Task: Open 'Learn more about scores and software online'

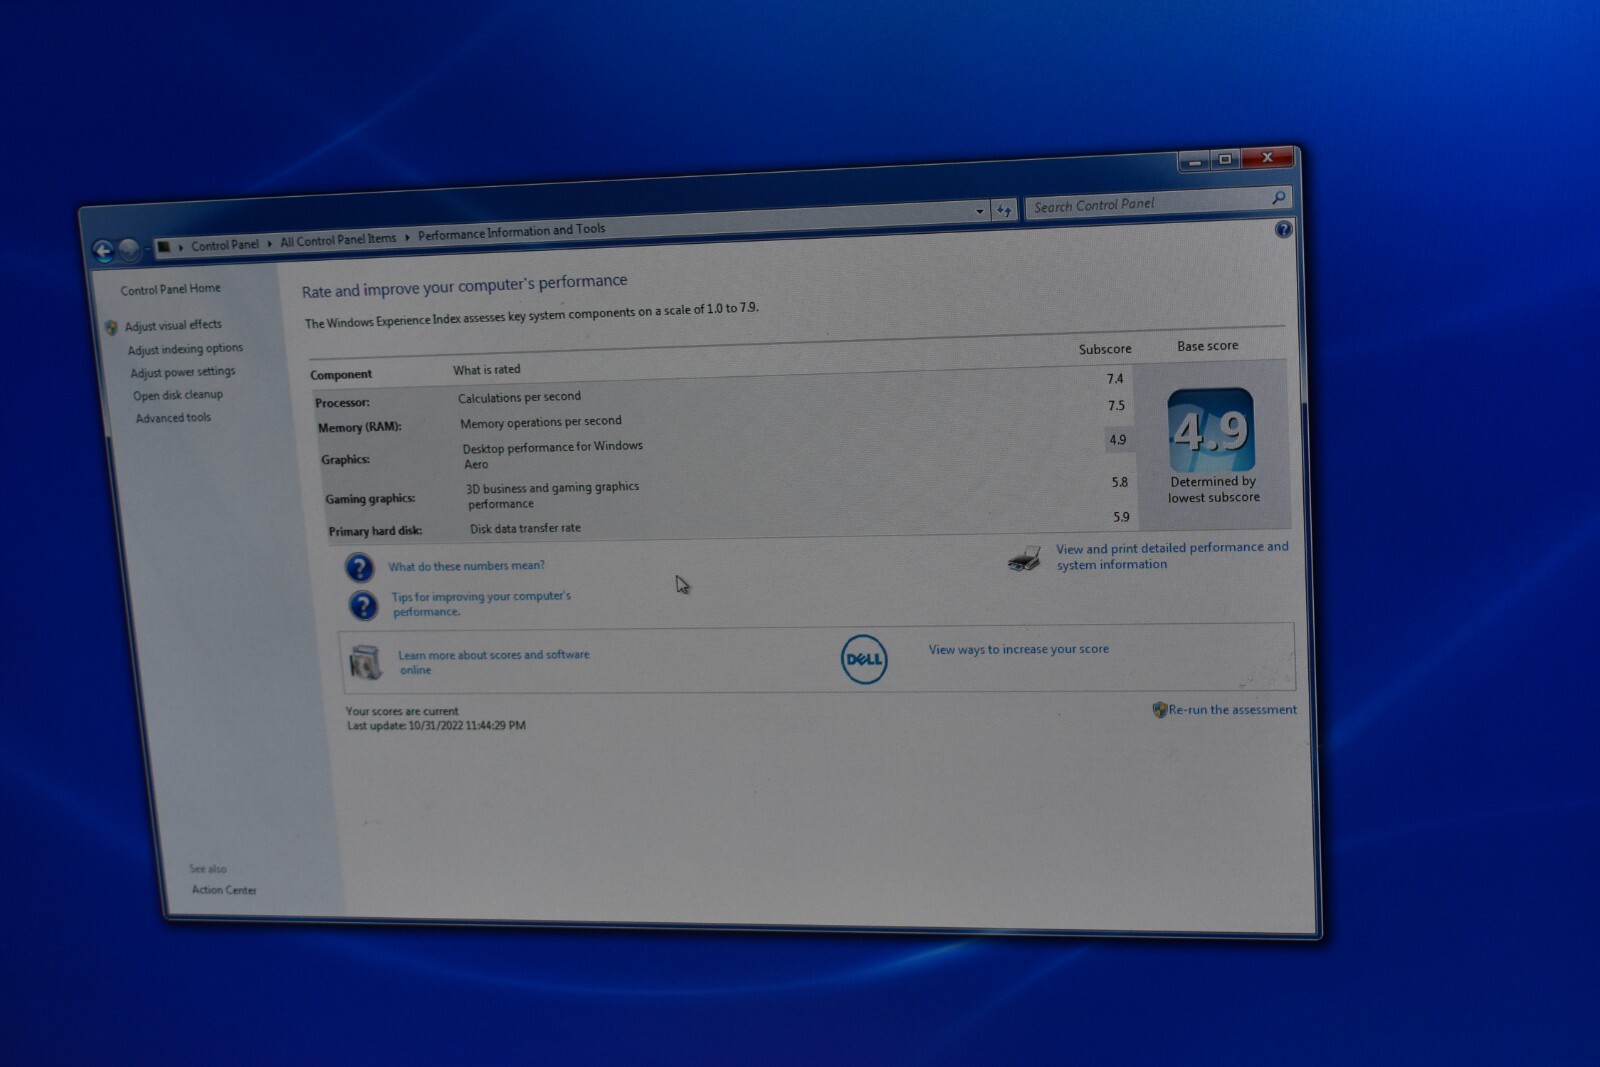Action: 494,662
